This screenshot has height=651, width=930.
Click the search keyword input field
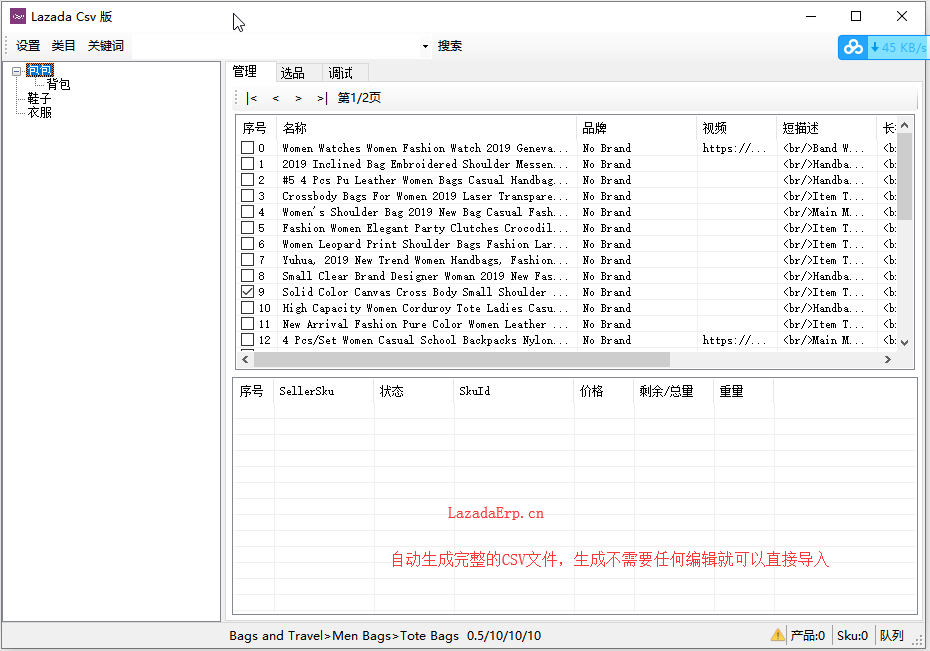point(276,46)
